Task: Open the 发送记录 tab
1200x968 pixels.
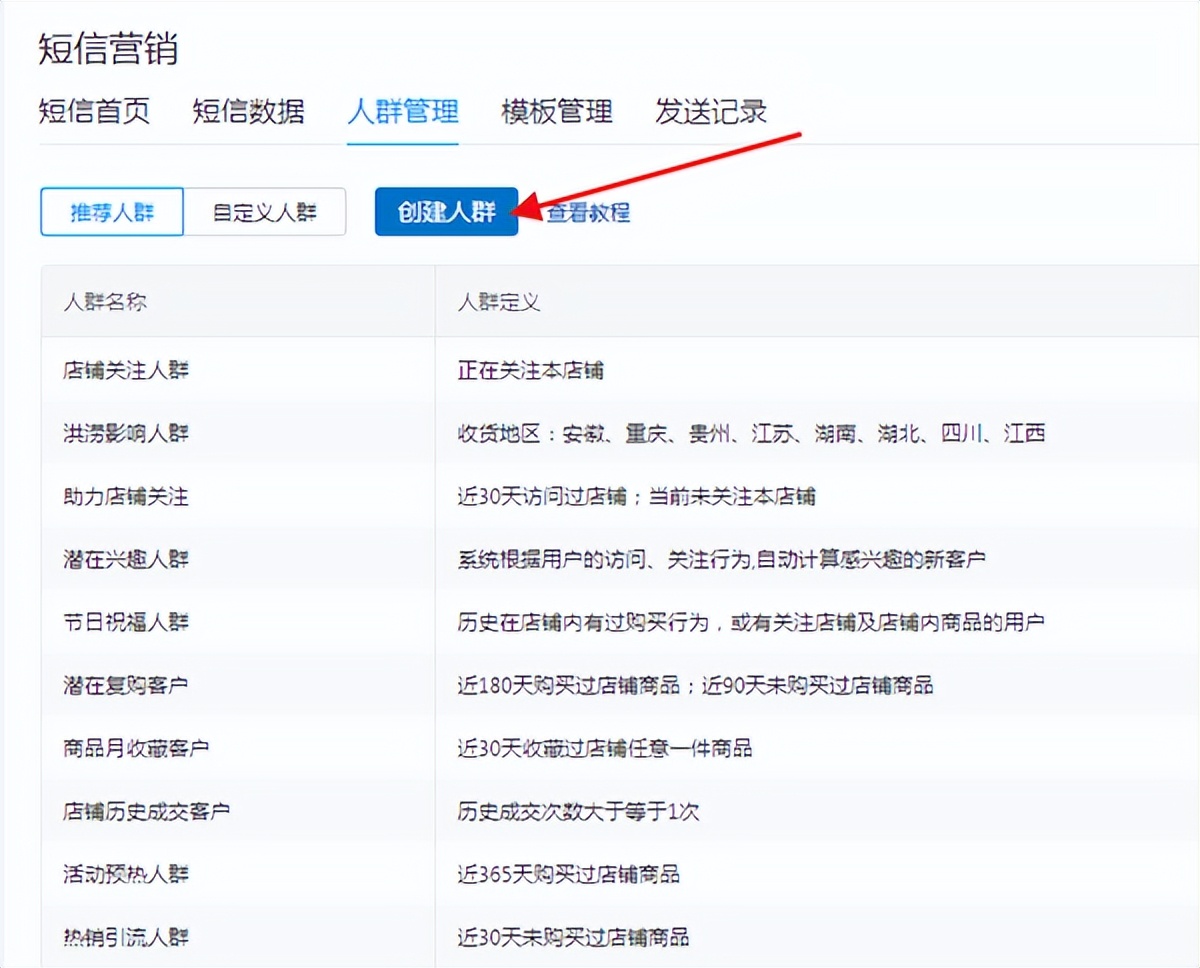Action: click(711, 111)
